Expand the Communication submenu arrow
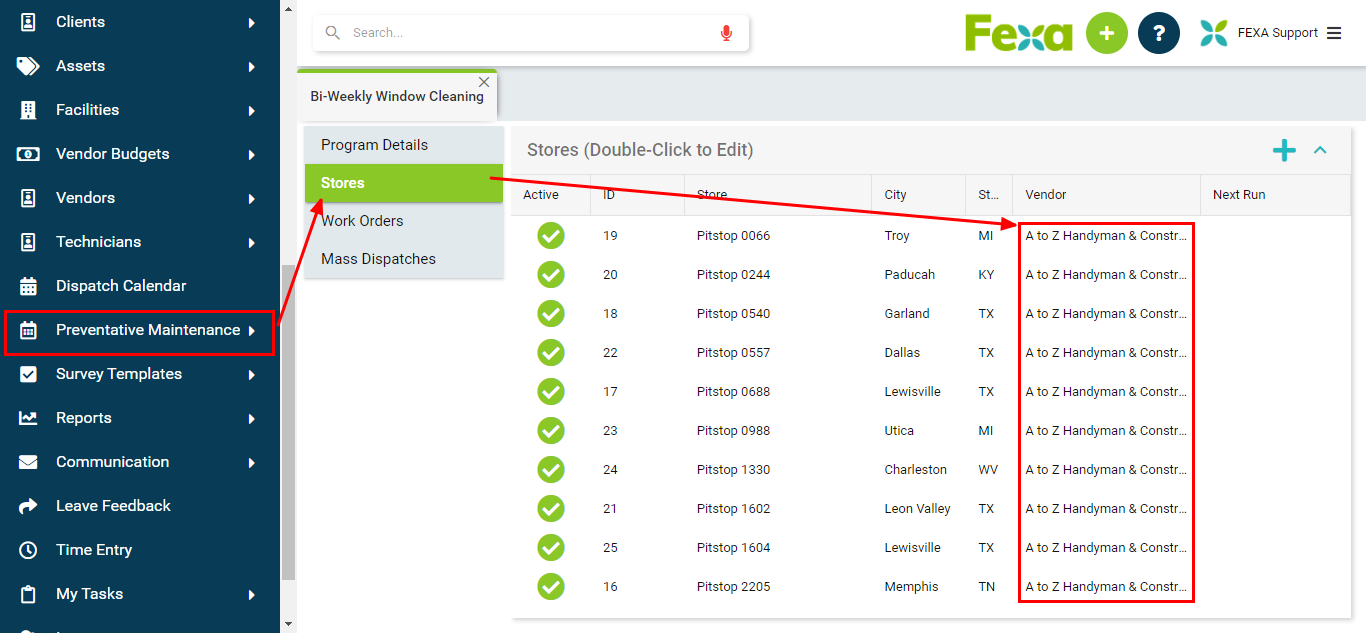Image resolution: width=1366 pixels, height=633 pixels. pyautogui.click(x=252, y=462)
